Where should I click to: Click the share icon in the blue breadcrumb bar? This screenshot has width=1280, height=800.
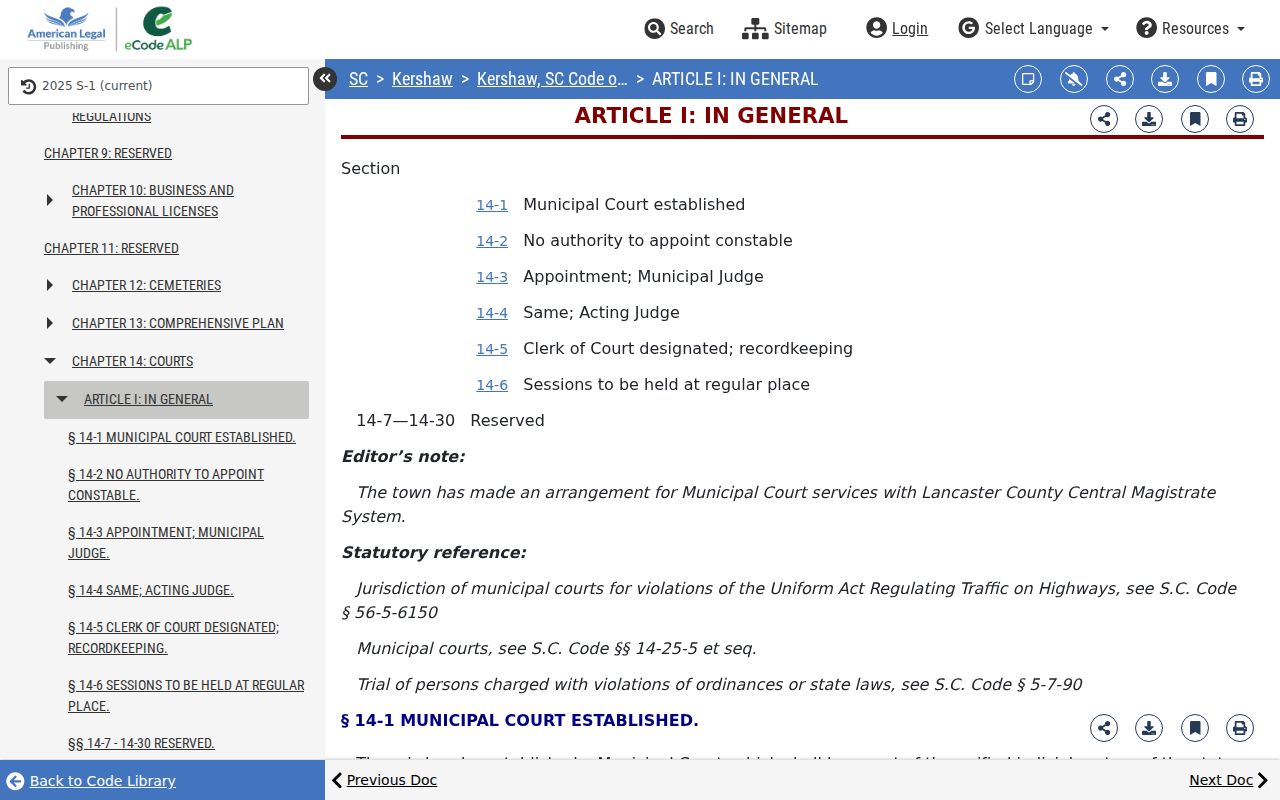[x=1120, y=79]
